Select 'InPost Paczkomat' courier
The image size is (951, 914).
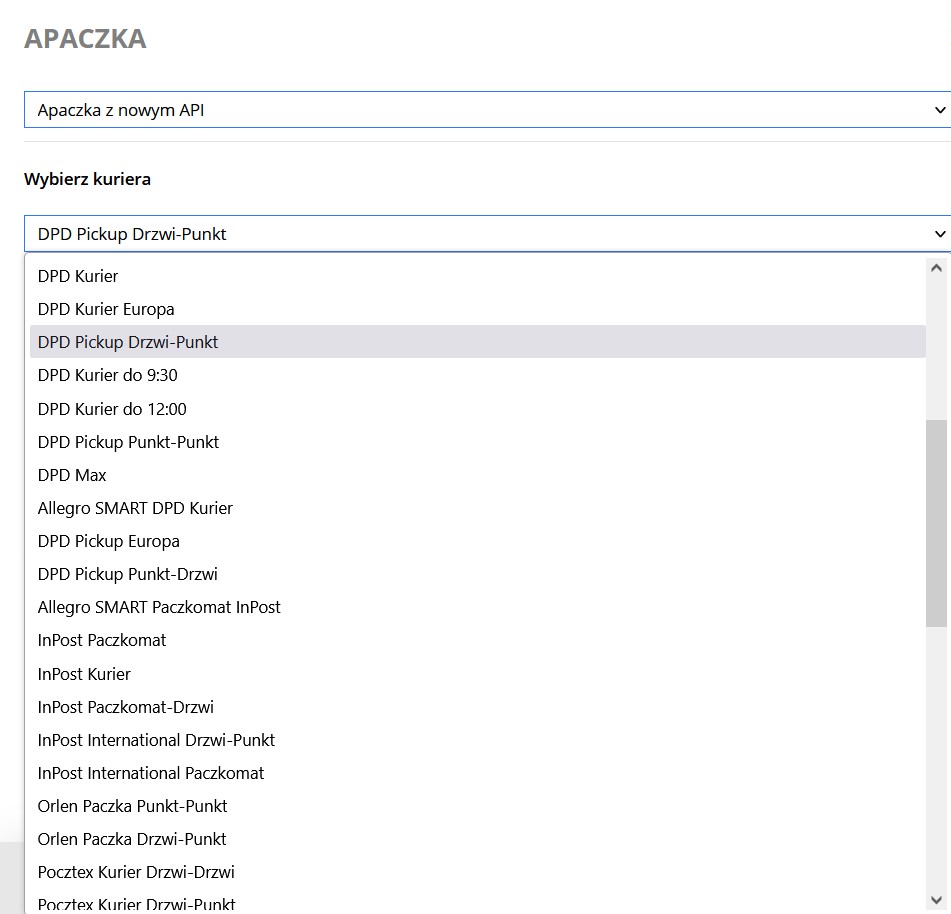pos(477,640)
